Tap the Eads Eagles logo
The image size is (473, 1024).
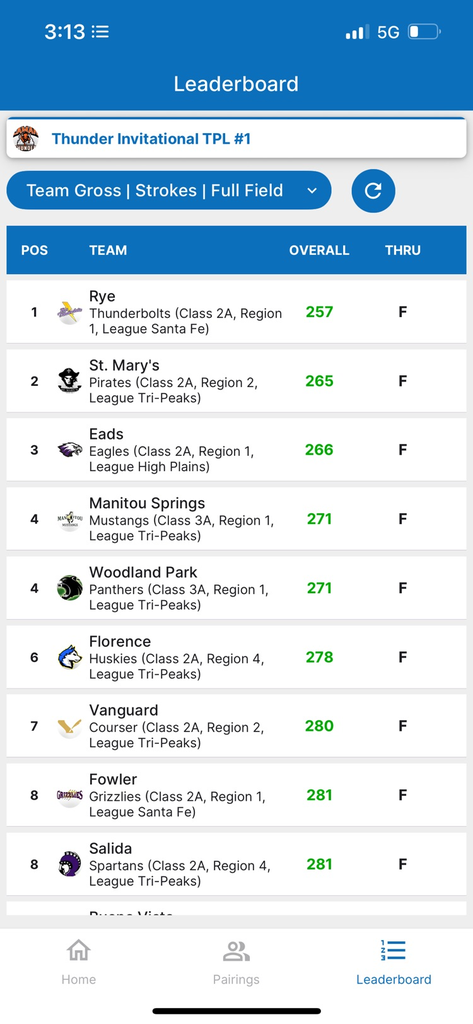click(70, 450)
